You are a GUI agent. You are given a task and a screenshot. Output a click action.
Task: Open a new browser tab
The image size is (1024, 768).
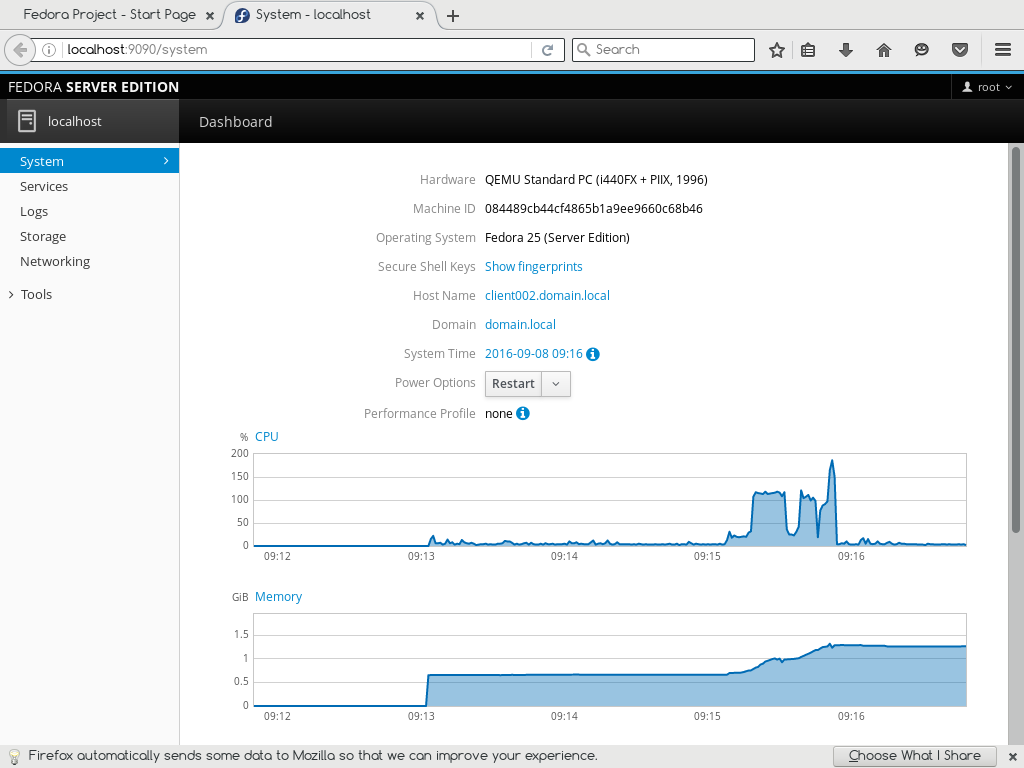(x=453, y=16)
